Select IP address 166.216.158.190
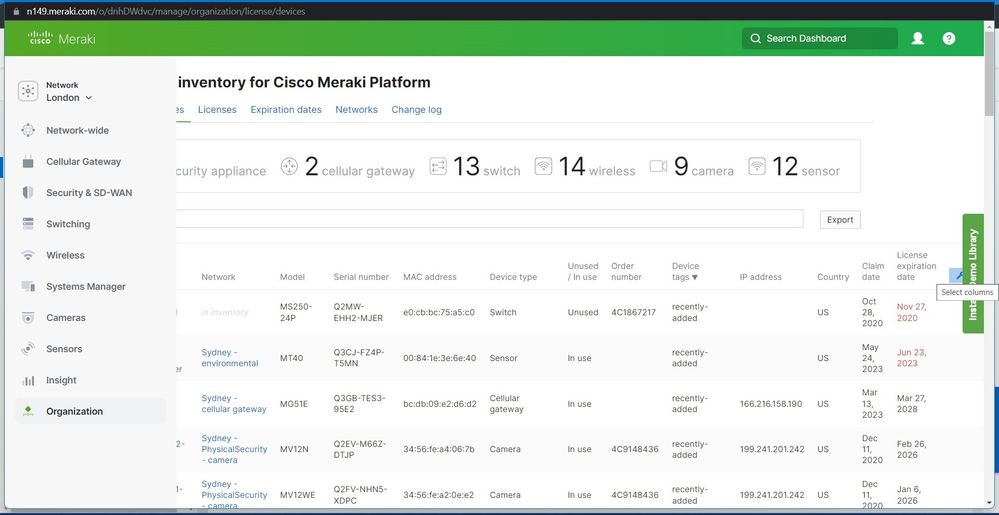Viewport: 999px width, 515px height. [x=771, y=404]
